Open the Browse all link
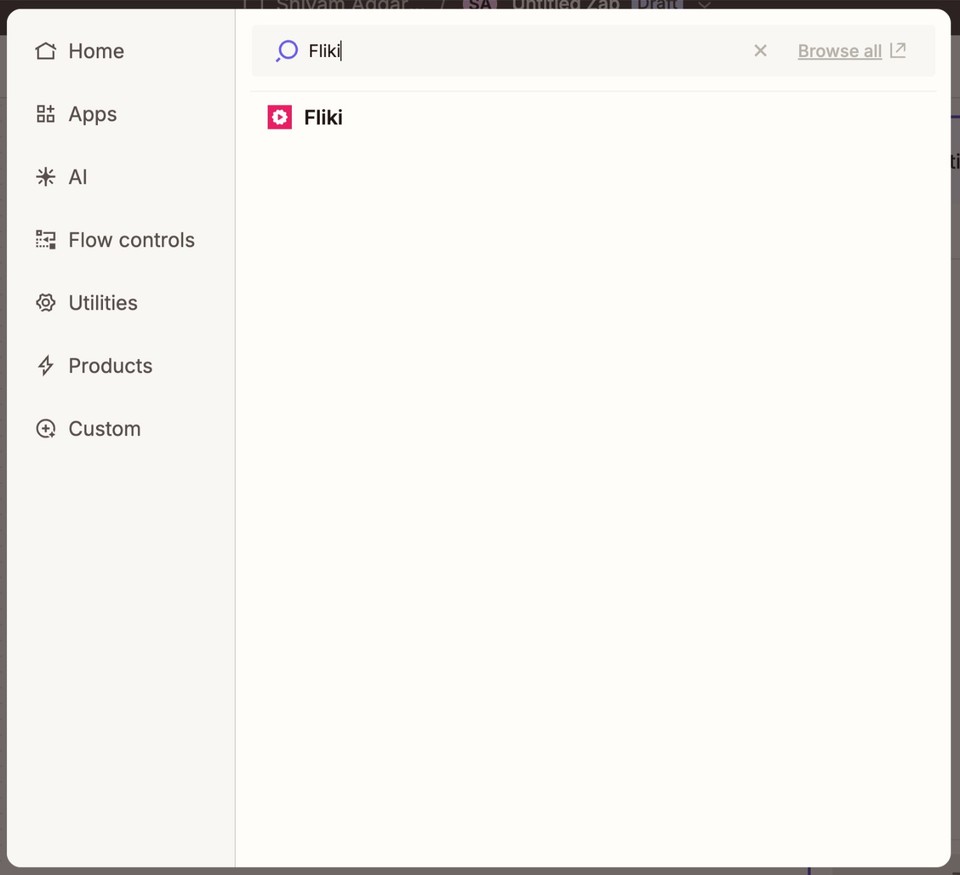The width and height of the screenshot is (960, 875). pyautogui.click(x=840, y=51)
